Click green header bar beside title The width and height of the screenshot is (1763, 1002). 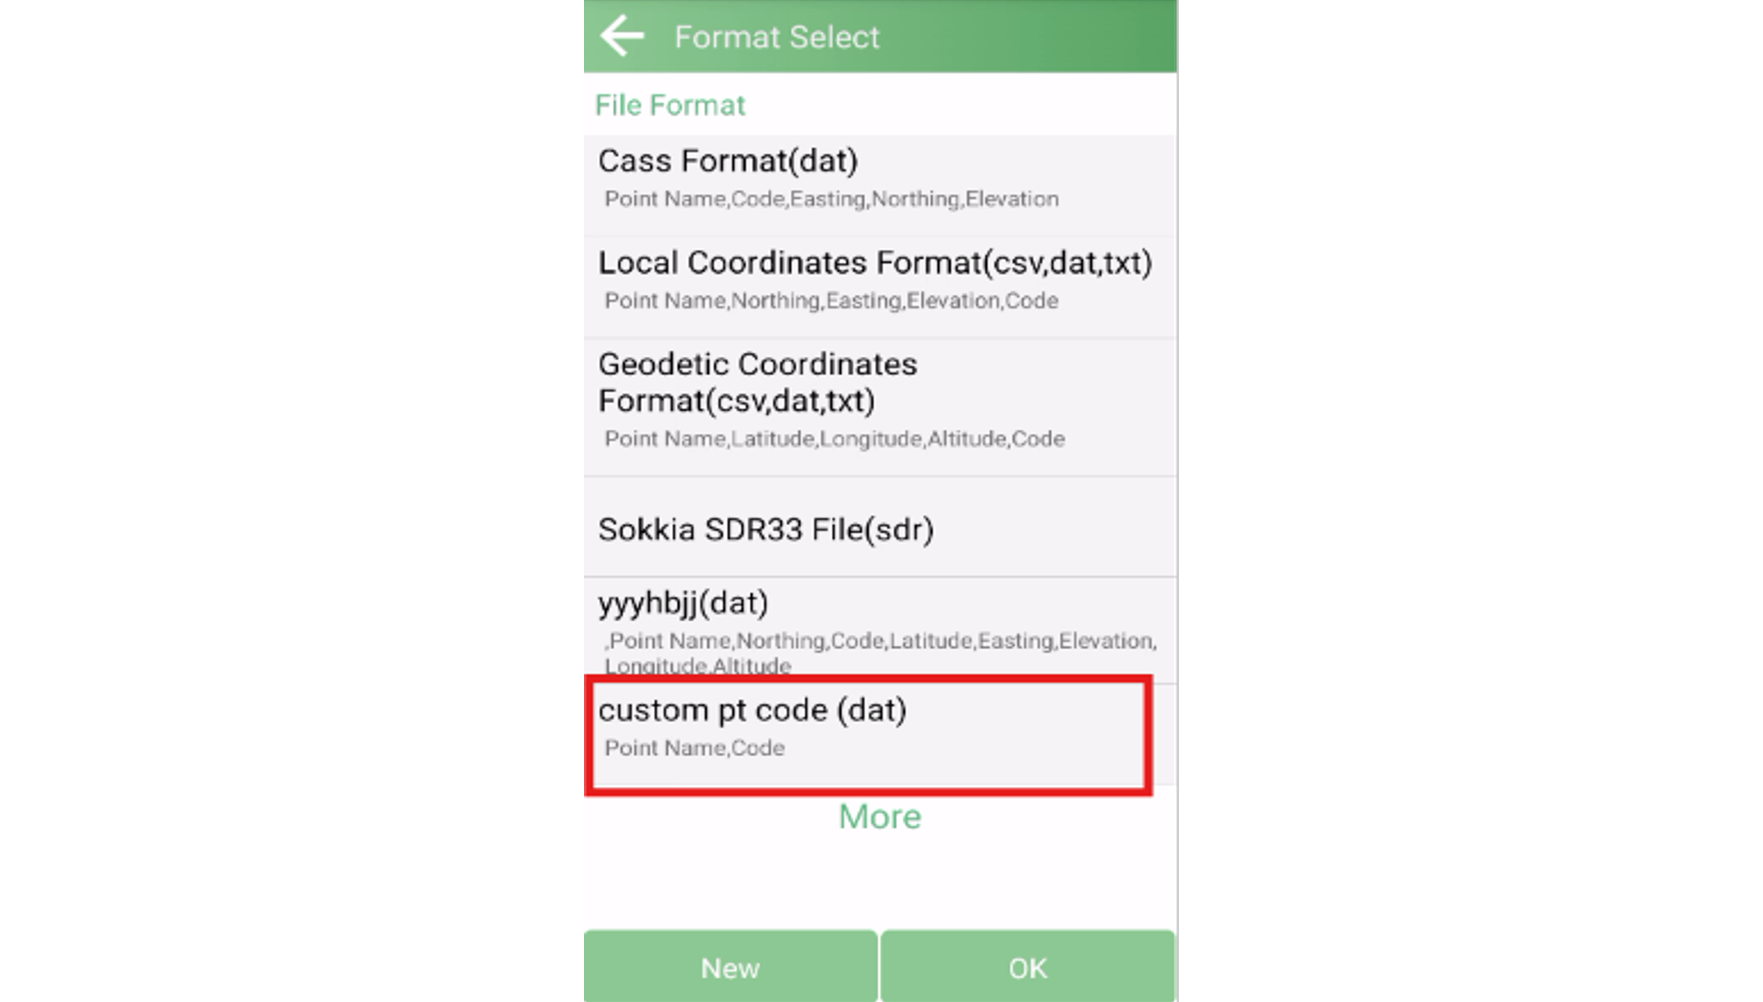click(x=1028, y=36)
